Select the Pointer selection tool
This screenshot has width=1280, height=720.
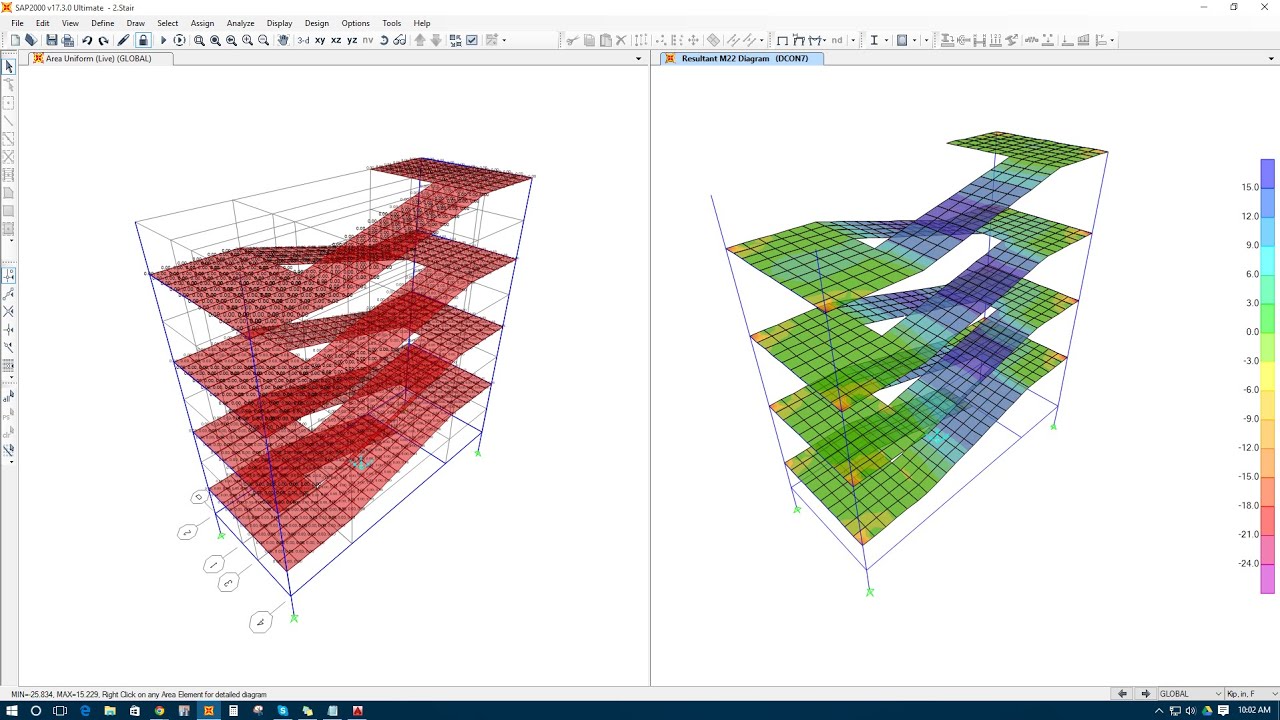(8, 66)
